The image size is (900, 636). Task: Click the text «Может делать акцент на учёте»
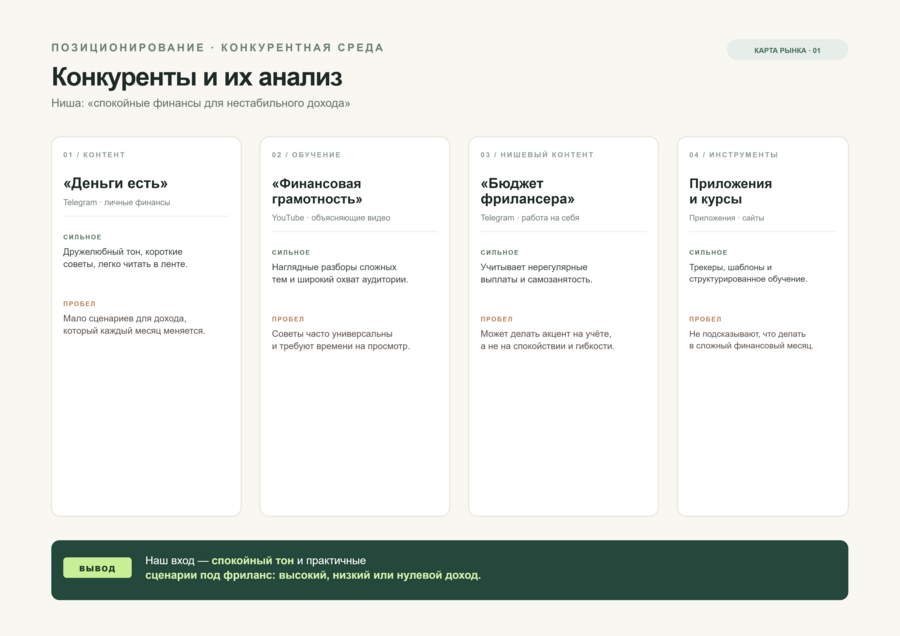pos(548,340)
